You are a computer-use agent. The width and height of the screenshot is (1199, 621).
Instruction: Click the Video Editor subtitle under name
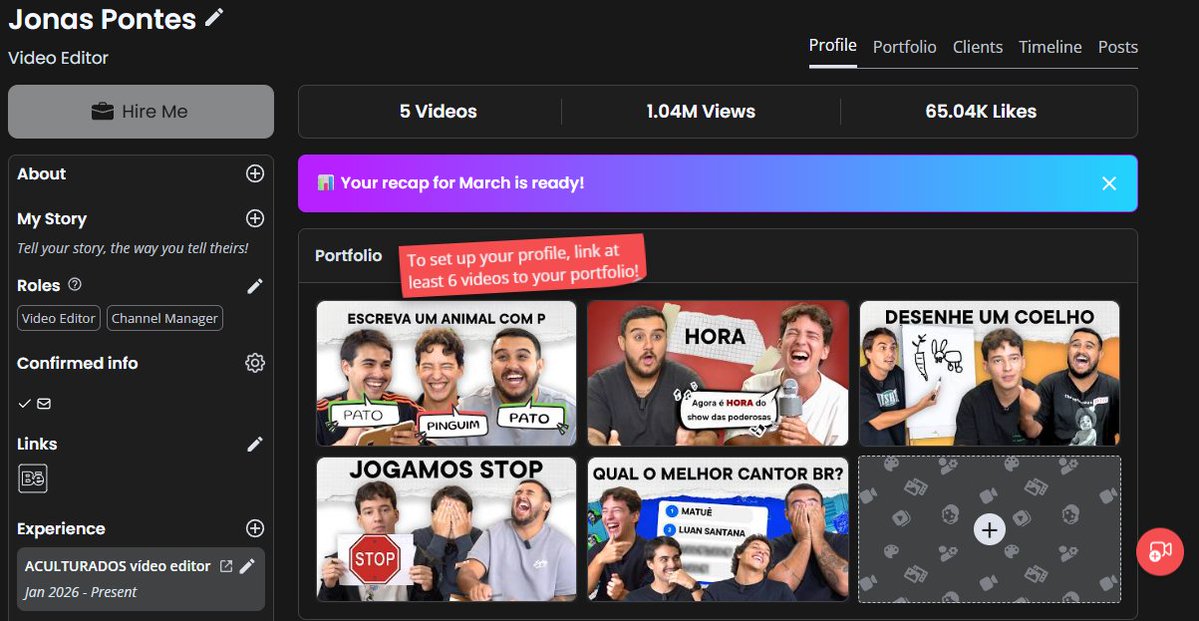[58, 58]
